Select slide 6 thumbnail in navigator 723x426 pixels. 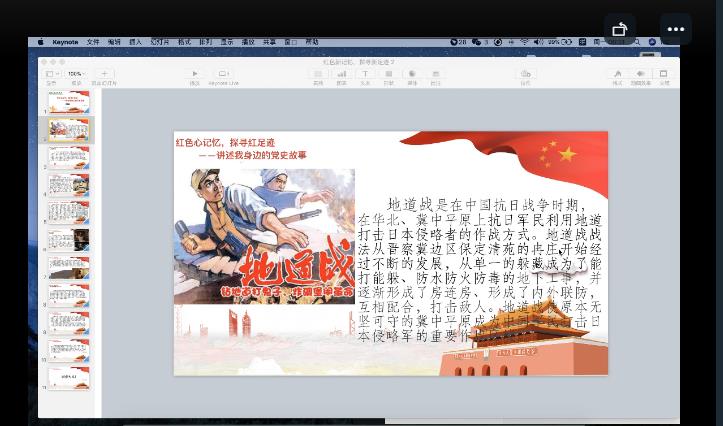[x=69, y=240]
